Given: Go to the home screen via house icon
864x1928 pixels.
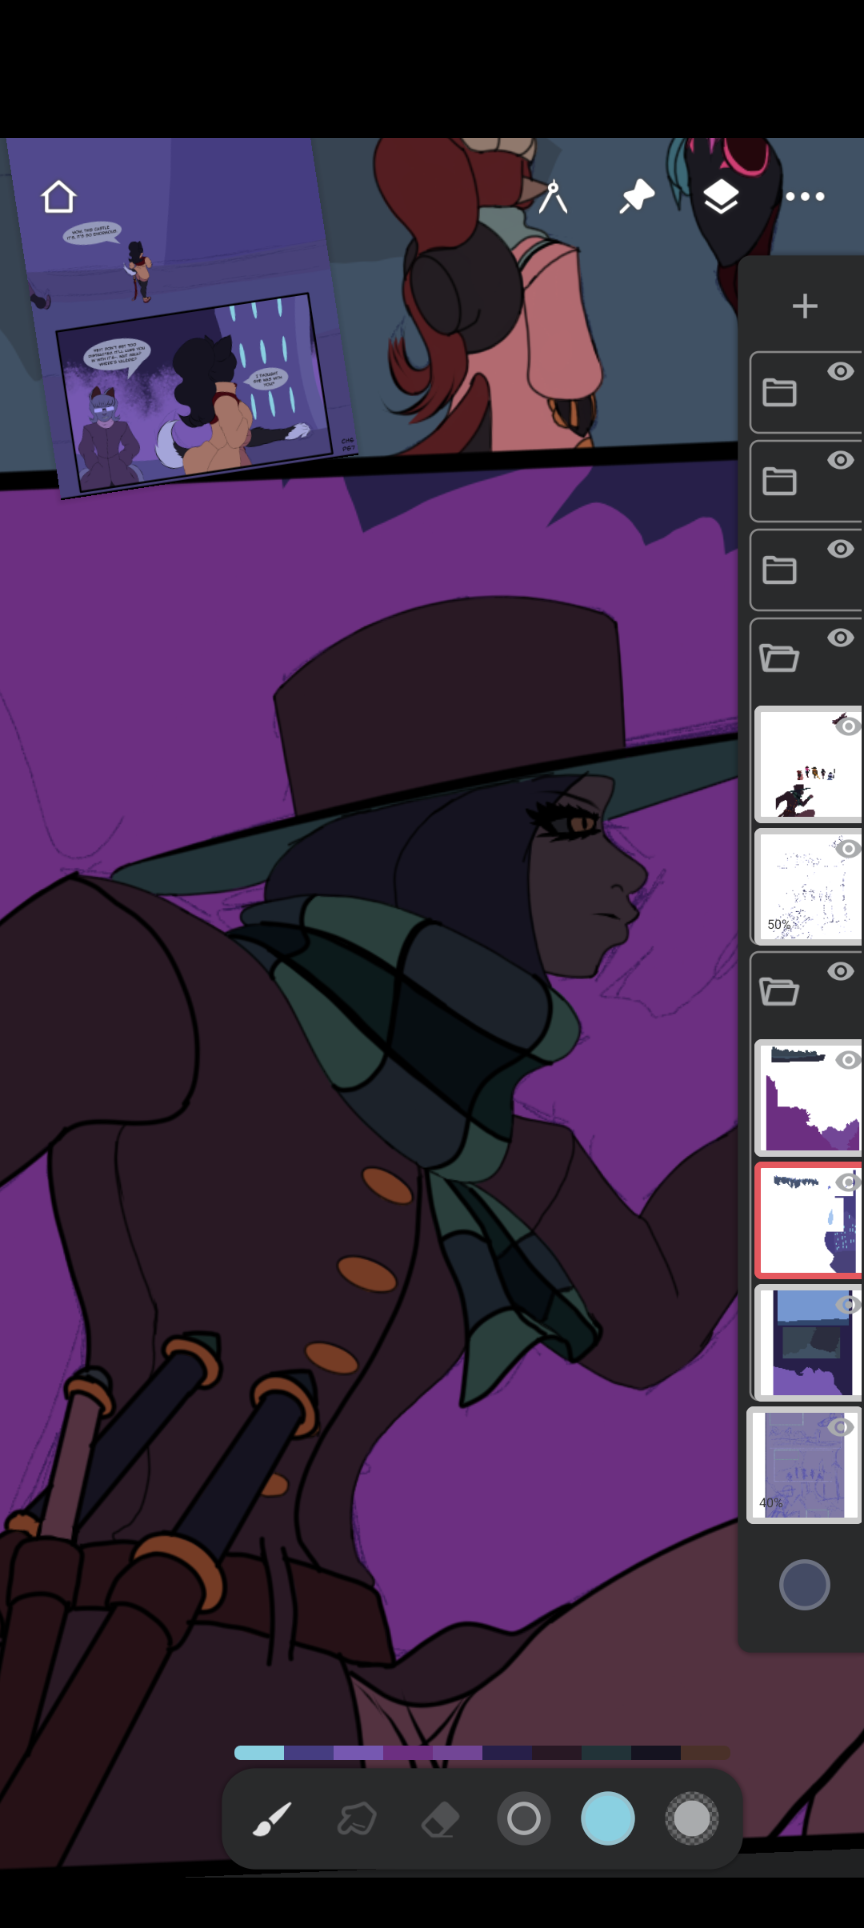Looking at the screenshot, I should [59, 197].
